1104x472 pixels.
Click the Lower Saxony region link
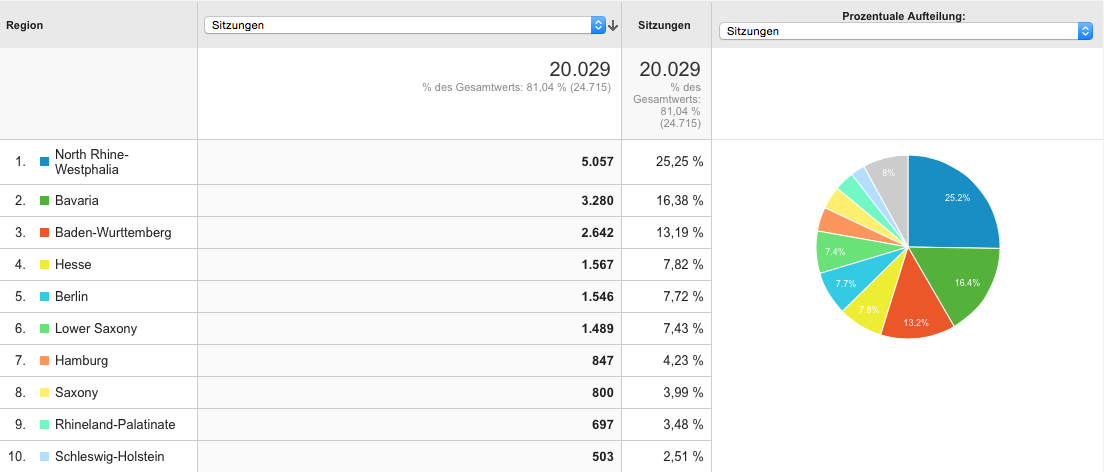point(96,329)
